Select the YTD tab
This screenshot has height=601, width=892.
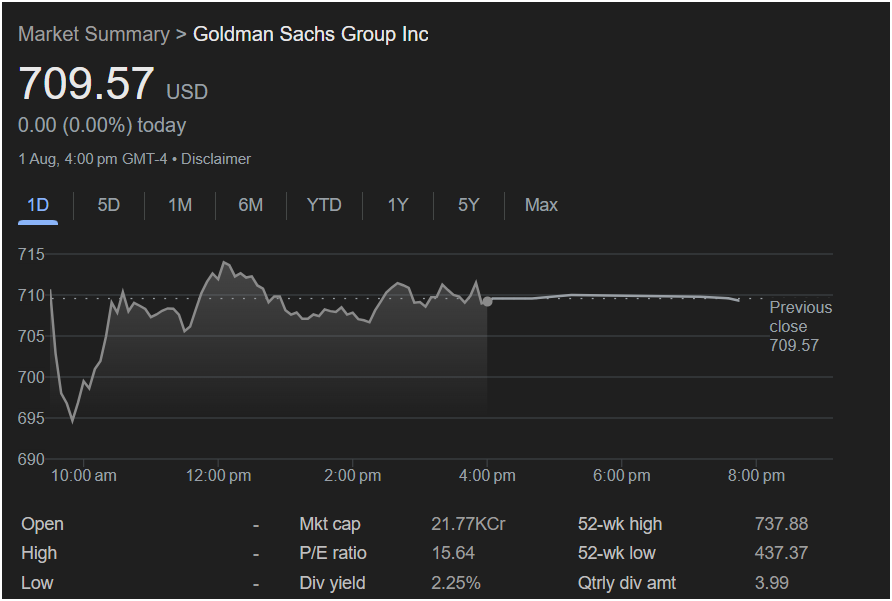(x=324, y=205)
